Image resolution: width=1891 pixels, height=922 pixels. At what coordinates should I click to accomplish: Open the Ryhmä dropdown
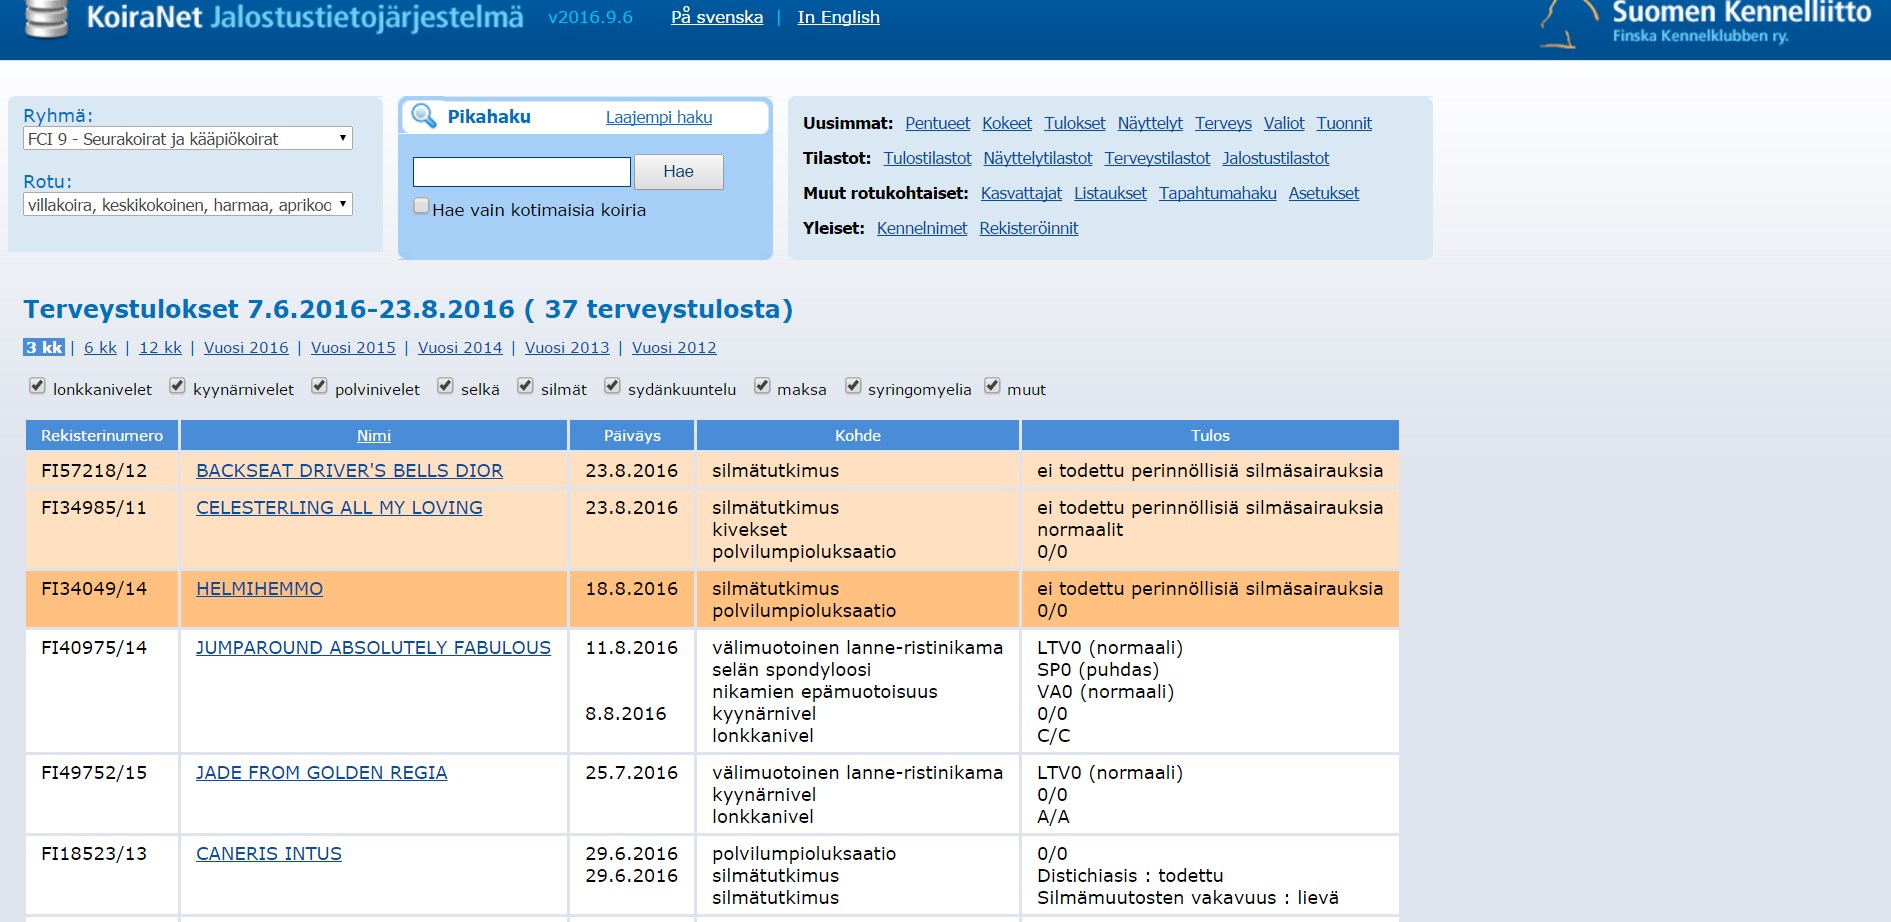(187, 139)
